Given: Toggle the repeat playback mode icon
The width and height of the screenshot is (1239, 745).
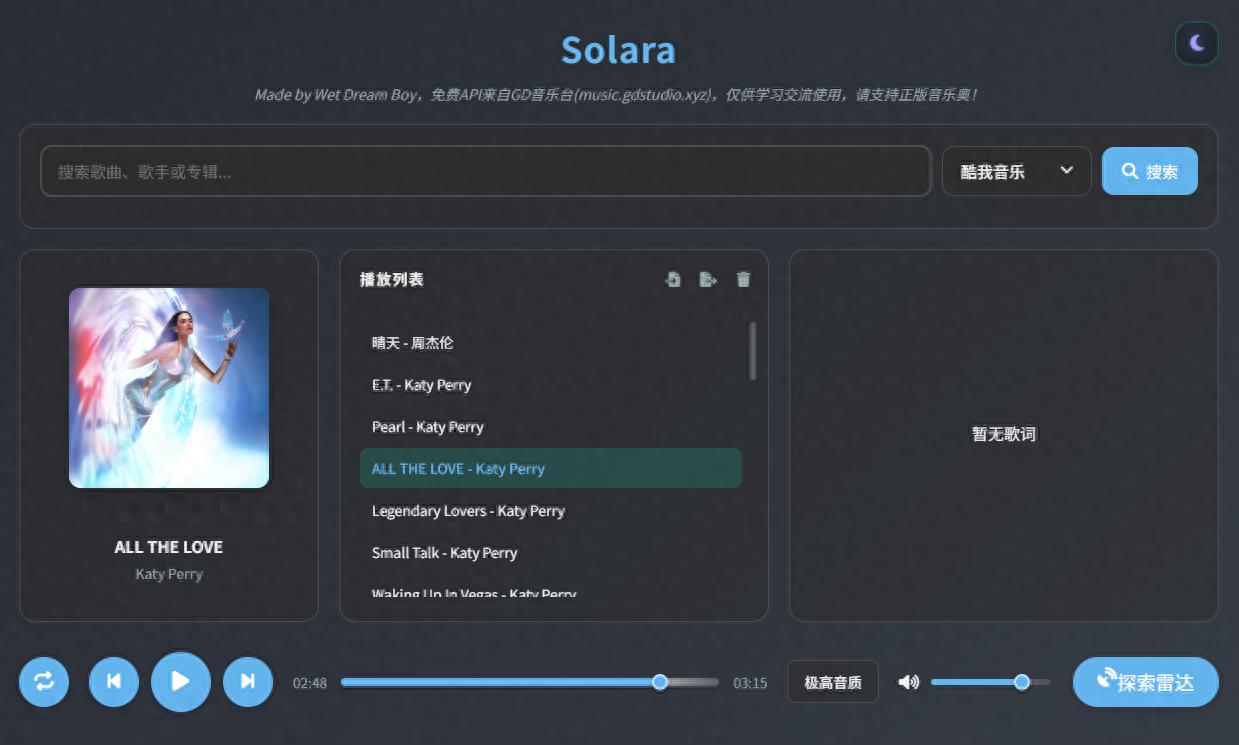Looking at the screenshot, I should click(44, 681).
